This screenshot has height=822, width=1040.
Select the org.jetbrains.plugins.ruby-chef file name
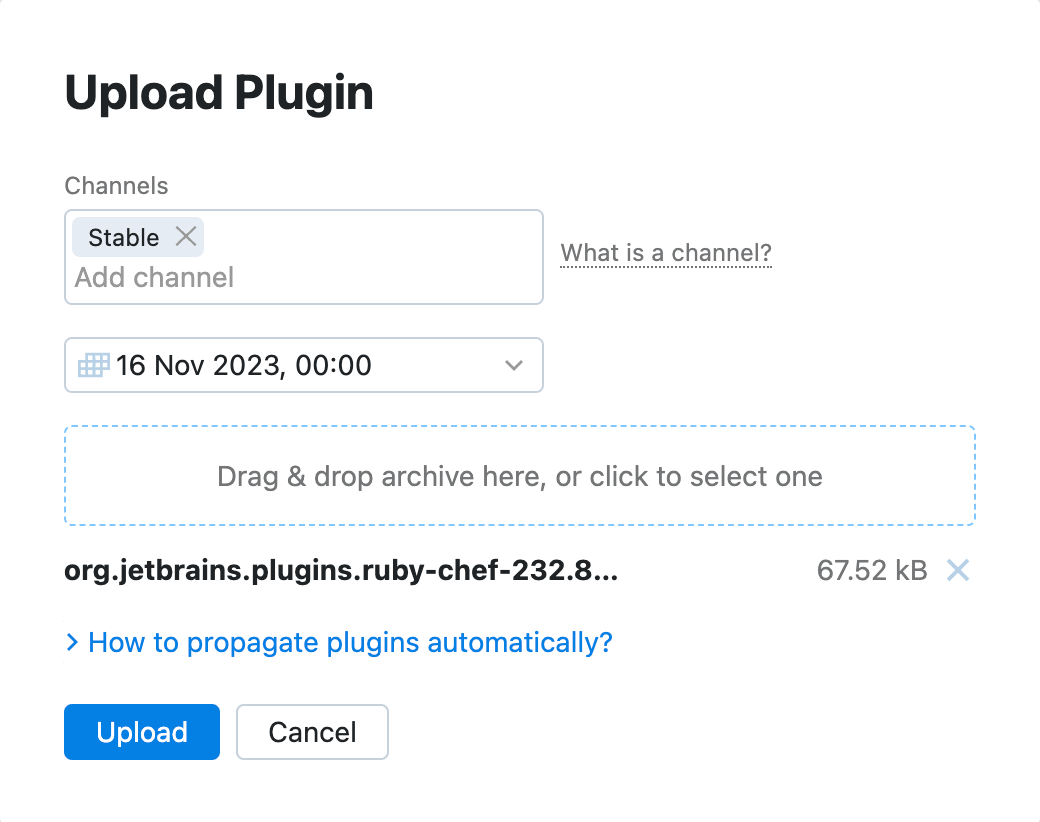(340, 570)
